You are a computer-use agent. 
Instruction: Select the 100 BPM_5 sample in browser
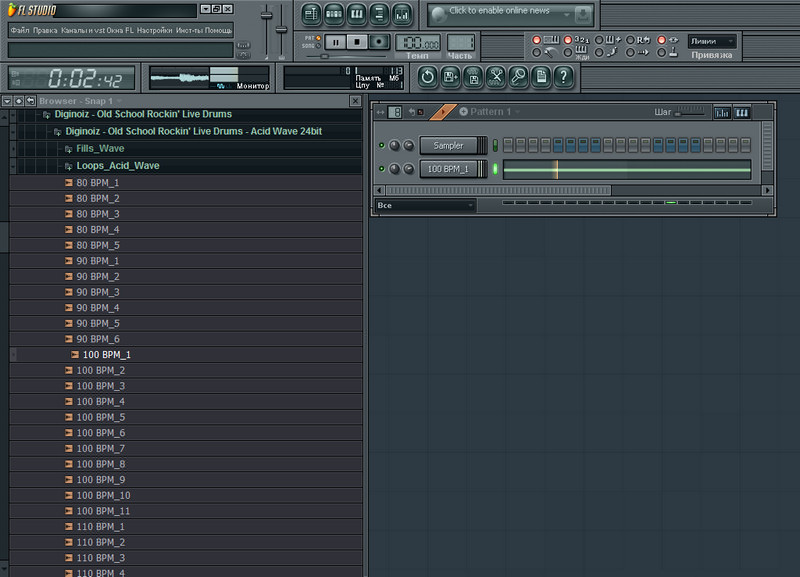click(x=100, y=417)
